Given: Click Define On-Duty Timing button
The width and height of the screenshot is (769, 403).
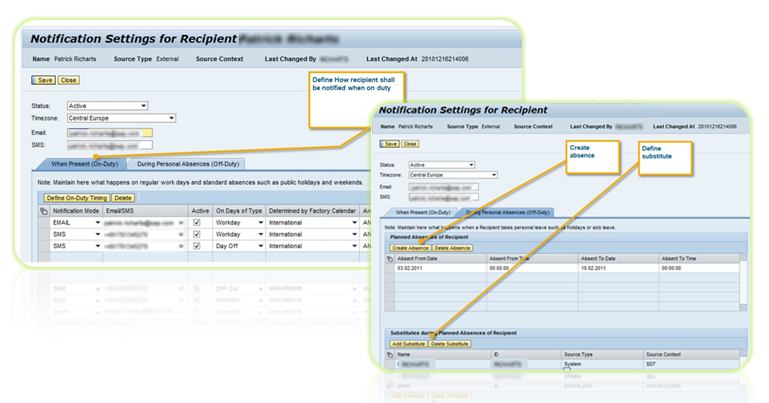Looking at the screenshot, I should pos(77,198).
